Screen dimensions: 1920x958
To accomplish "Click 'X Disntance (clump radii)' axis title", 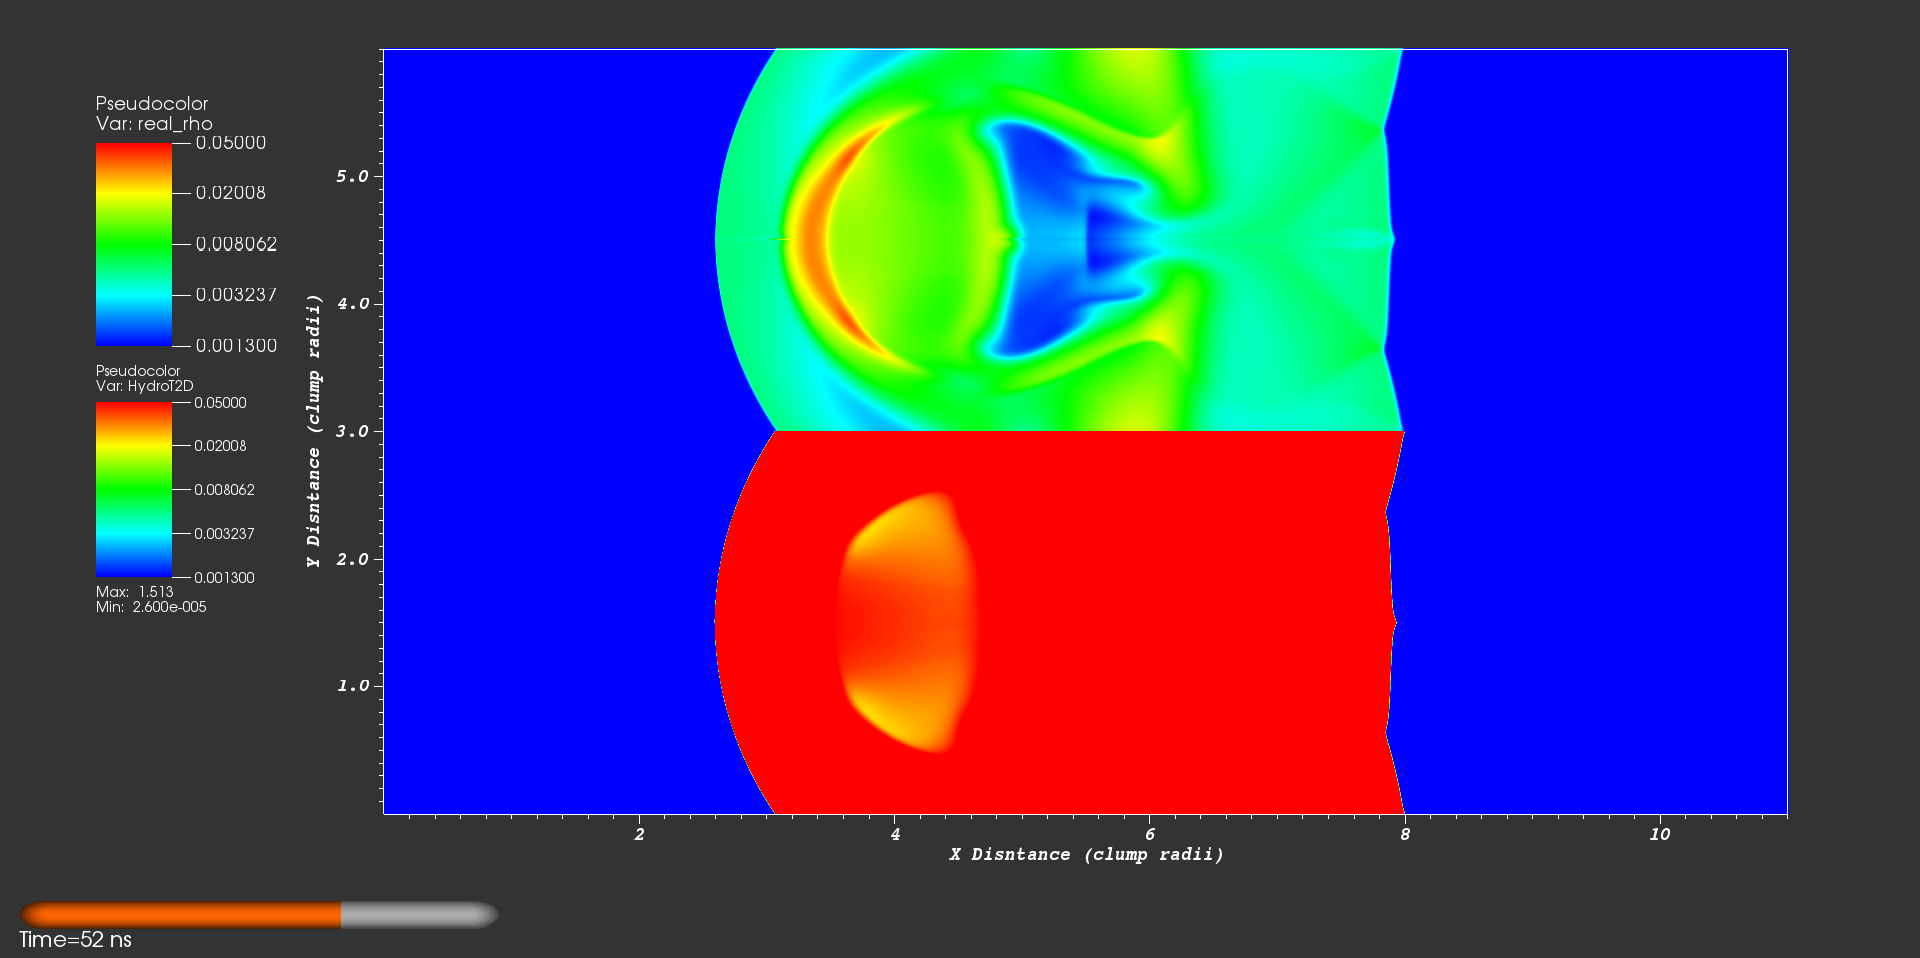I will tap(1087, 854).
